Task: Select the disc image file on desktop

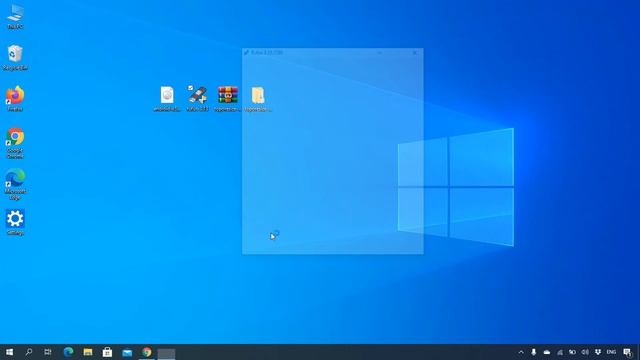Action: pyautogui.click(x=167, y=99)
